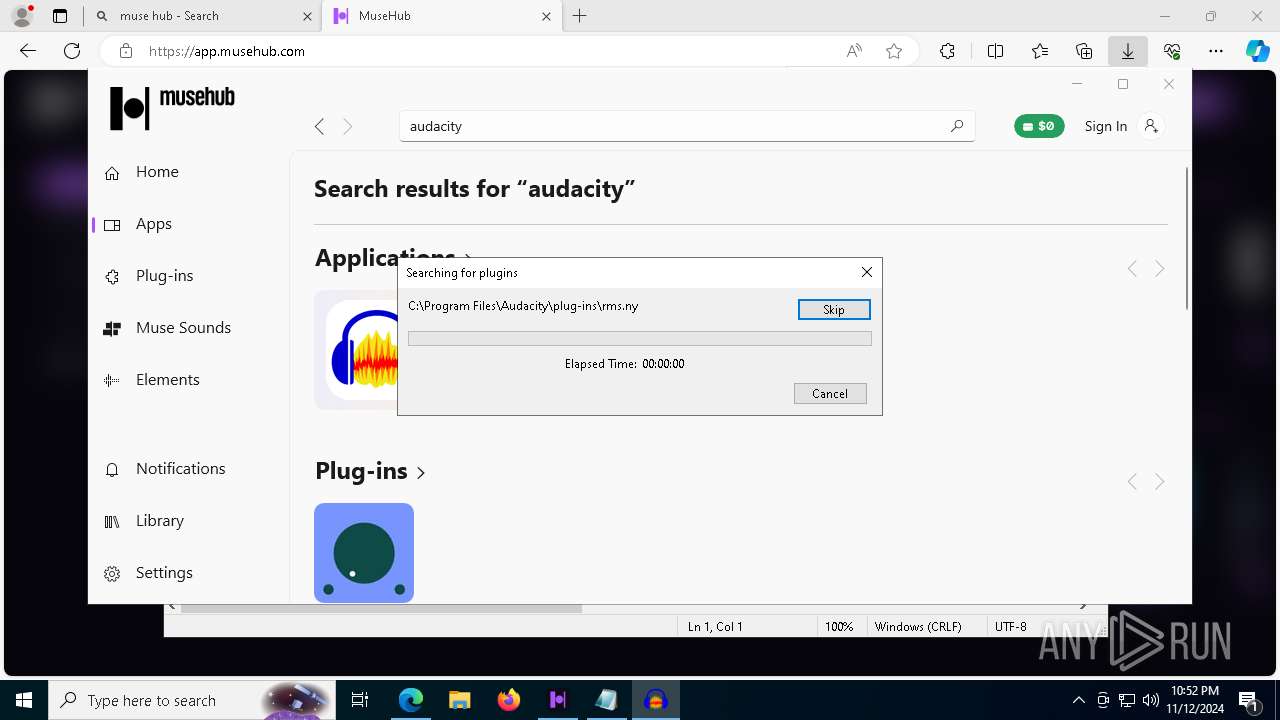Close the Searching for plugins dialog
This screenshot has height=720, width=1280.
point(867,272)
